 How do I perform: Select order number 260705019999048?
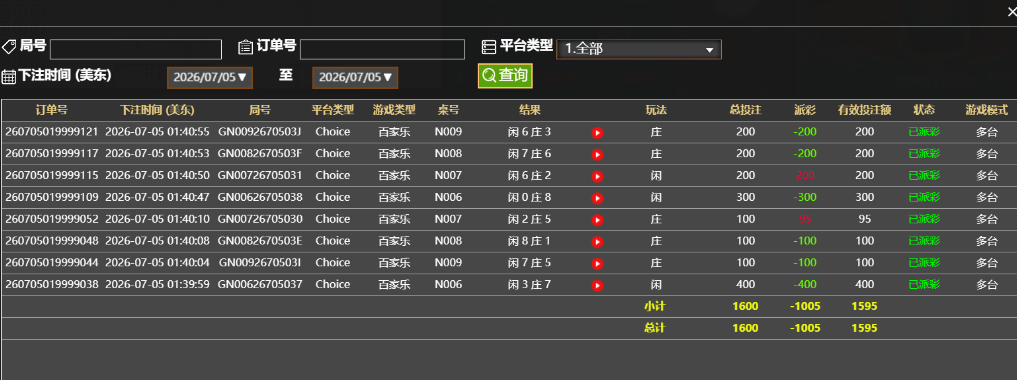52,241
